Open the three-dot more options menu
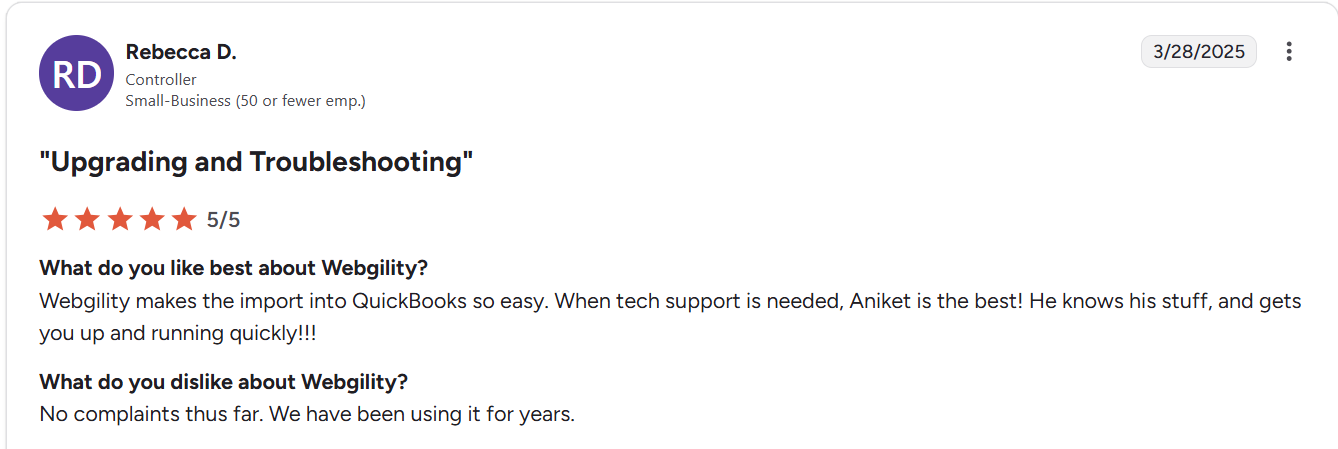This screenshot has width=1338, height=449. [1289, 52]
